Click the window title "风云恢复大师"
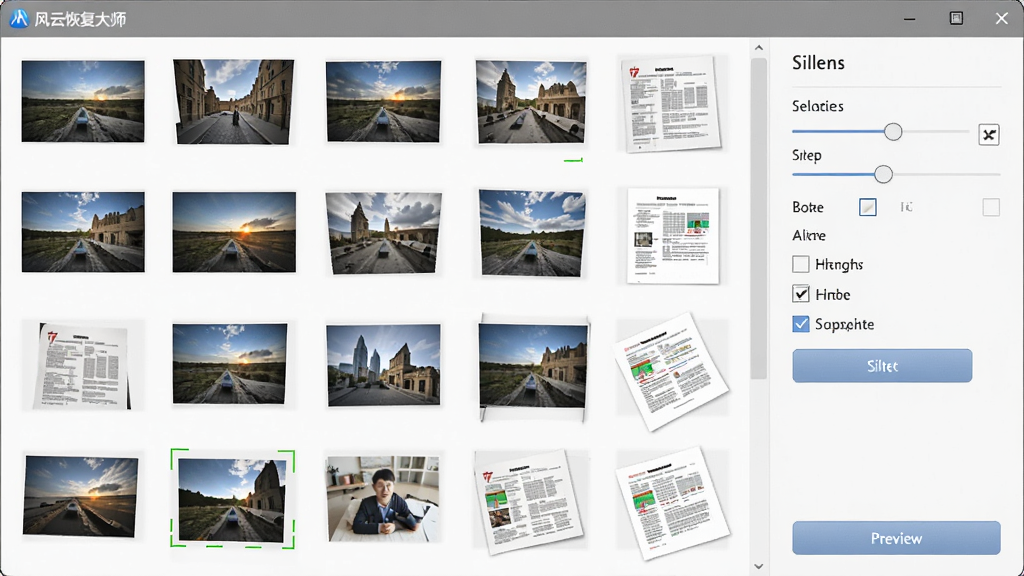This screenshot has height=576, width=1024. pos(80,19)
